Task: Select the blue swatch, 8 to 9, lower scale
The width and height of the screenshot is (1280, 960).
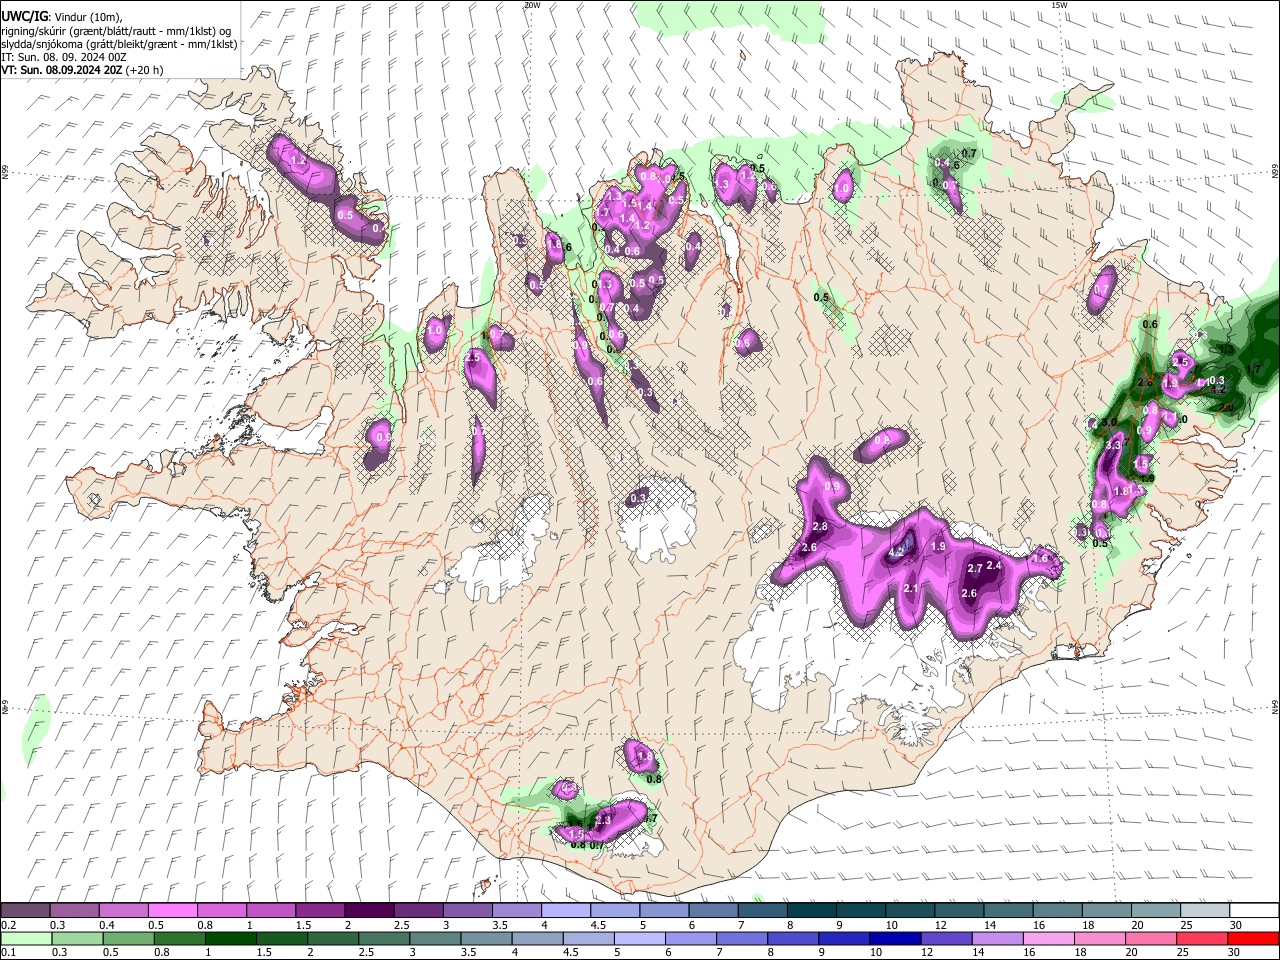Action: 793,938
